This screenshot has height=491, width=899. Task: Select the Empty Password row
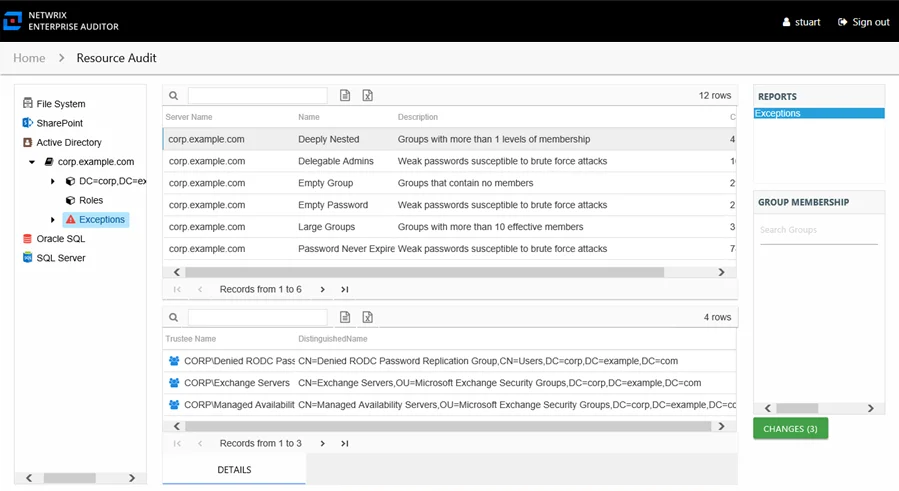point(450,205)
